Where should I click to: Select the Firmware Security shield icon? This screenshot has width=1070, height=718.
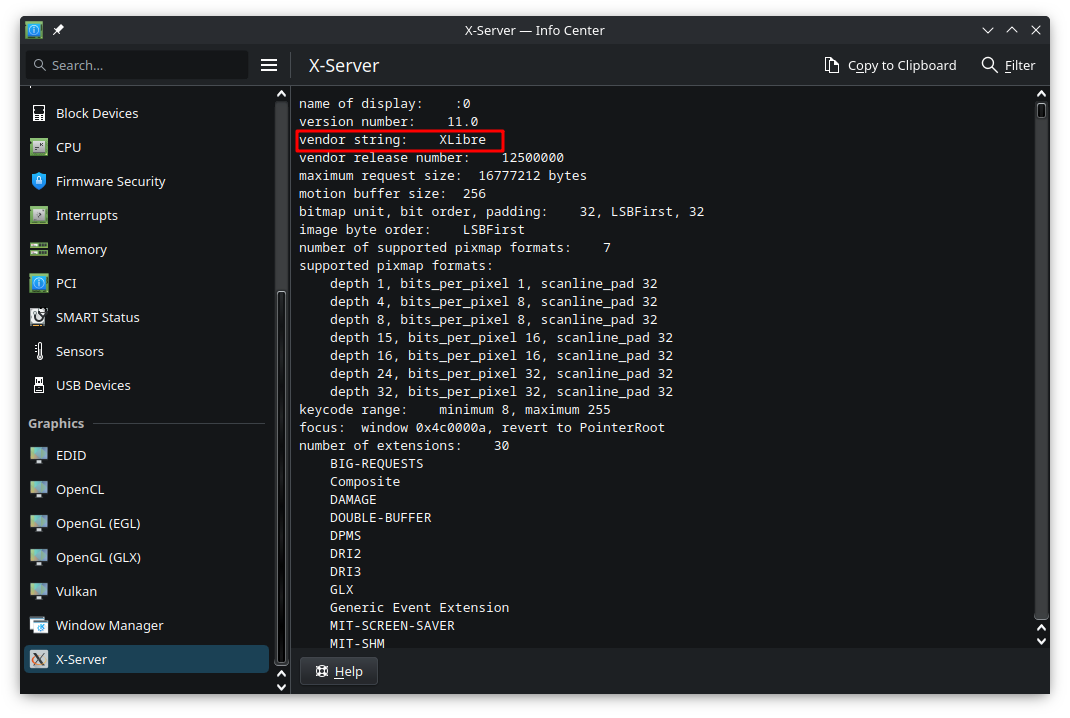[39, 182]
